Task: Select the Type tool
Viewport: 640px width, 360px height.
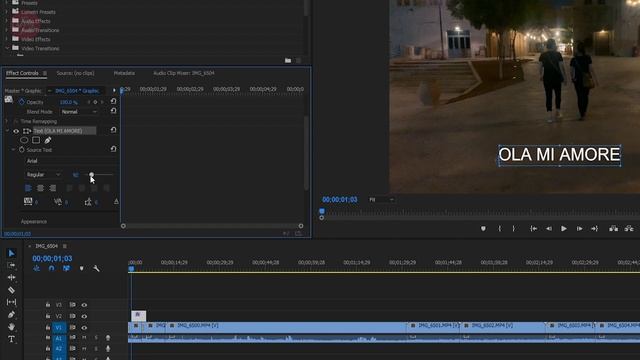Action: (x=11, y=339)
